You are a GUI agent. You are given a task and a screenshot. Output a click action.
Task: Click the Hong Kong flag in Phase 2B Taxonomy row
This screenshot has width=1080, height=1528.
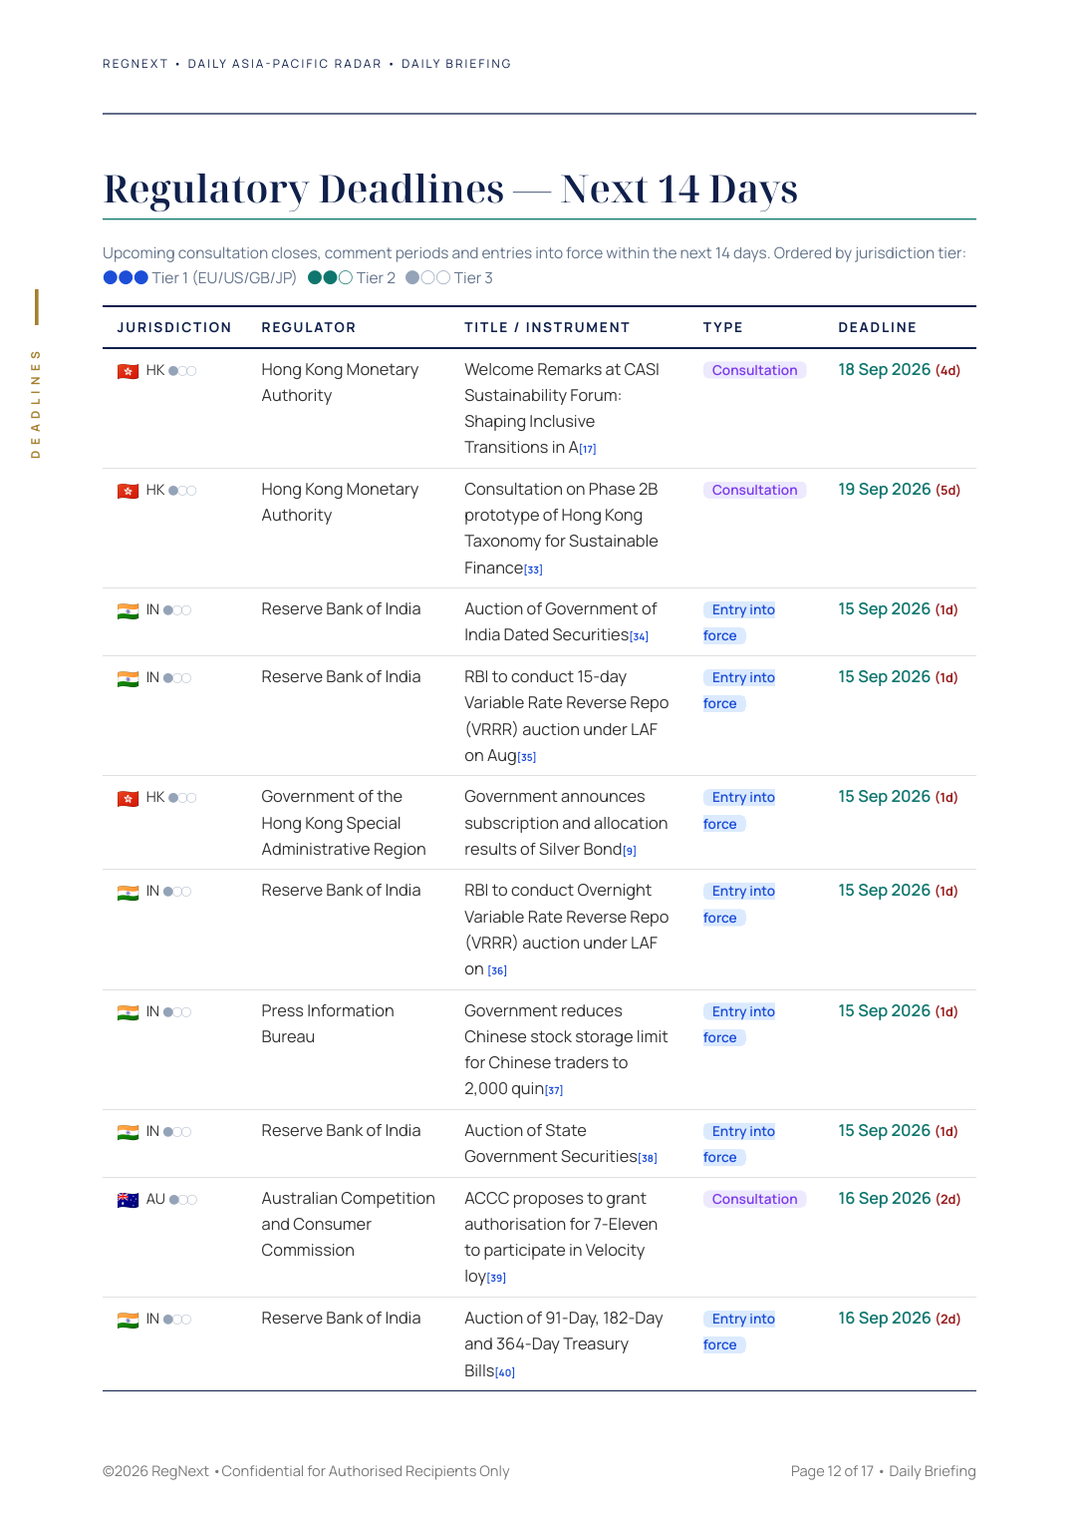coord(128,491)
